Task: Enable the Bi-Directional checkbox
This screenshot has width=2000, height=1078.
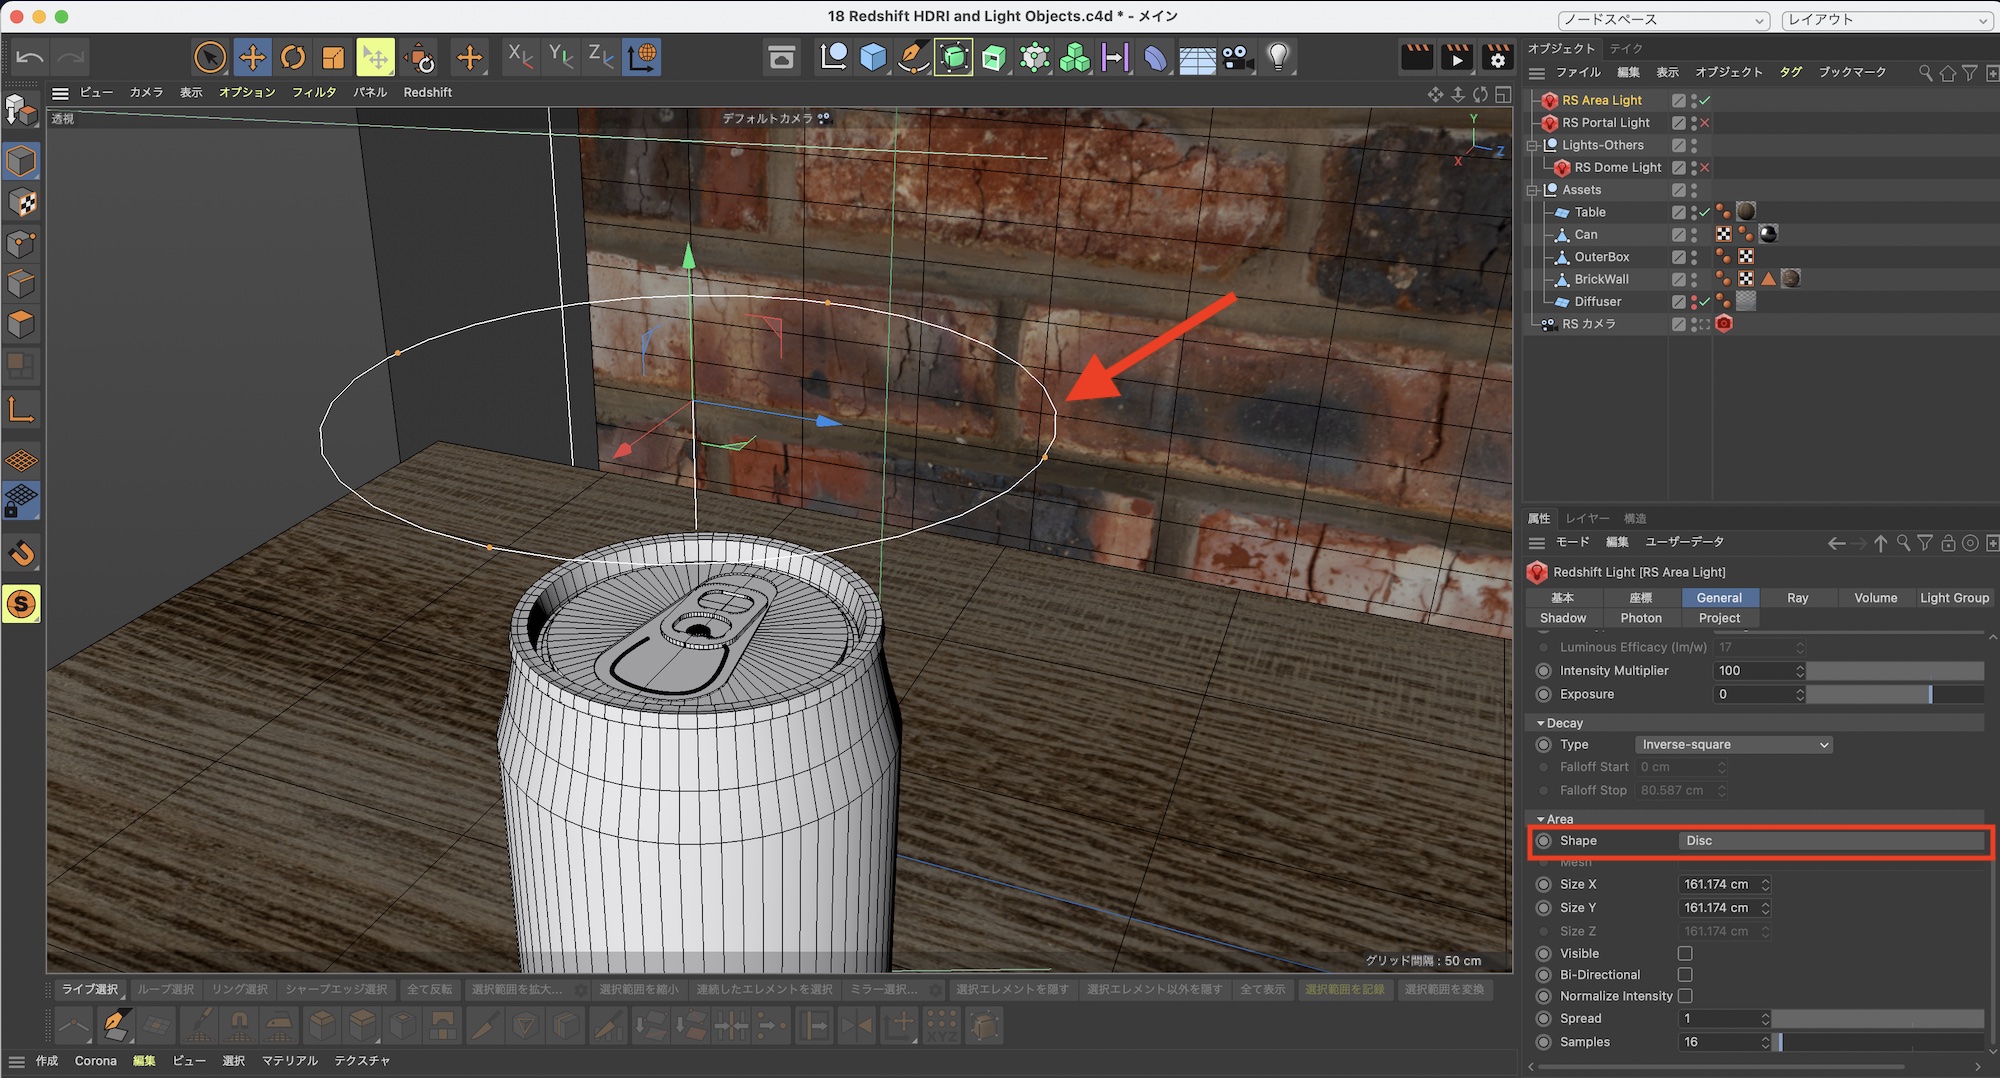Action: pyautogui.click(x=1685, y=974)
